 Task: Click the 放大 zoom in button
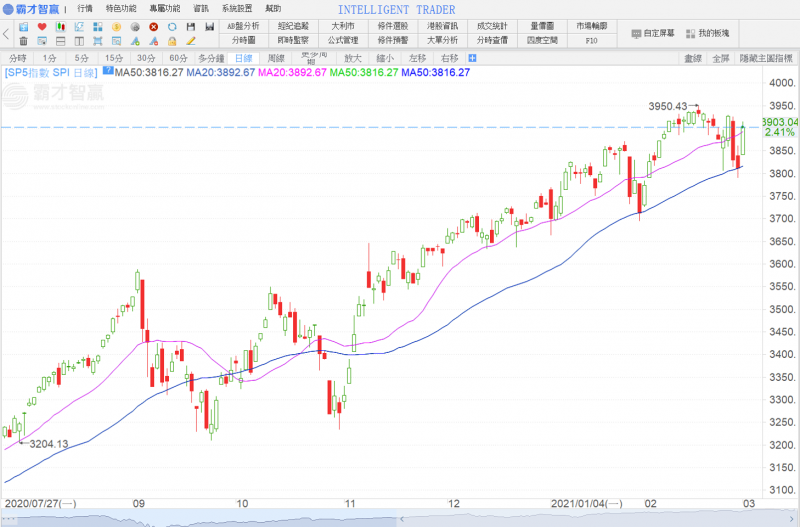352,59
